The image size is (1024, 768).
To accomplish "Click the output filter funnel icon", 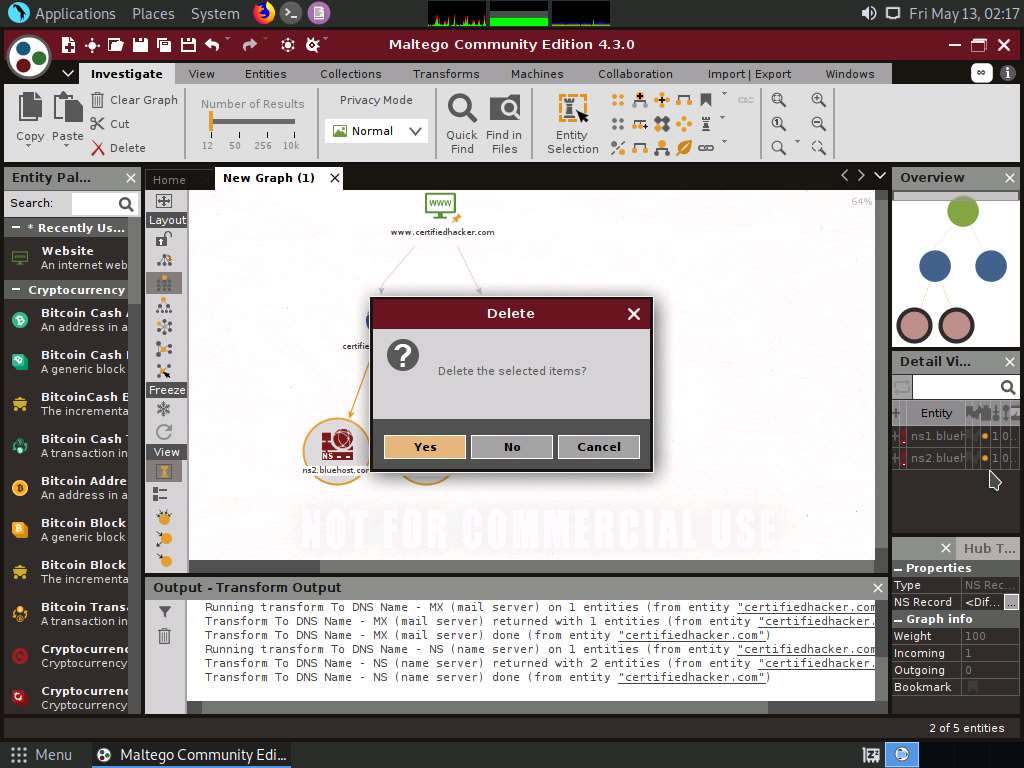I will click(165, 612).
